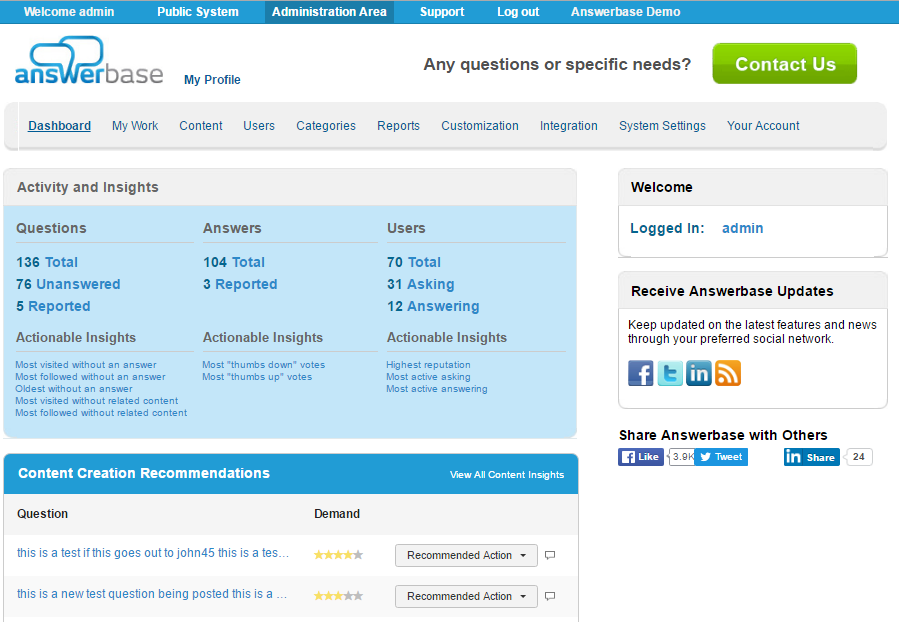Switch to Public System
This screenshot has height=622, width=899.
click(198, 11)
